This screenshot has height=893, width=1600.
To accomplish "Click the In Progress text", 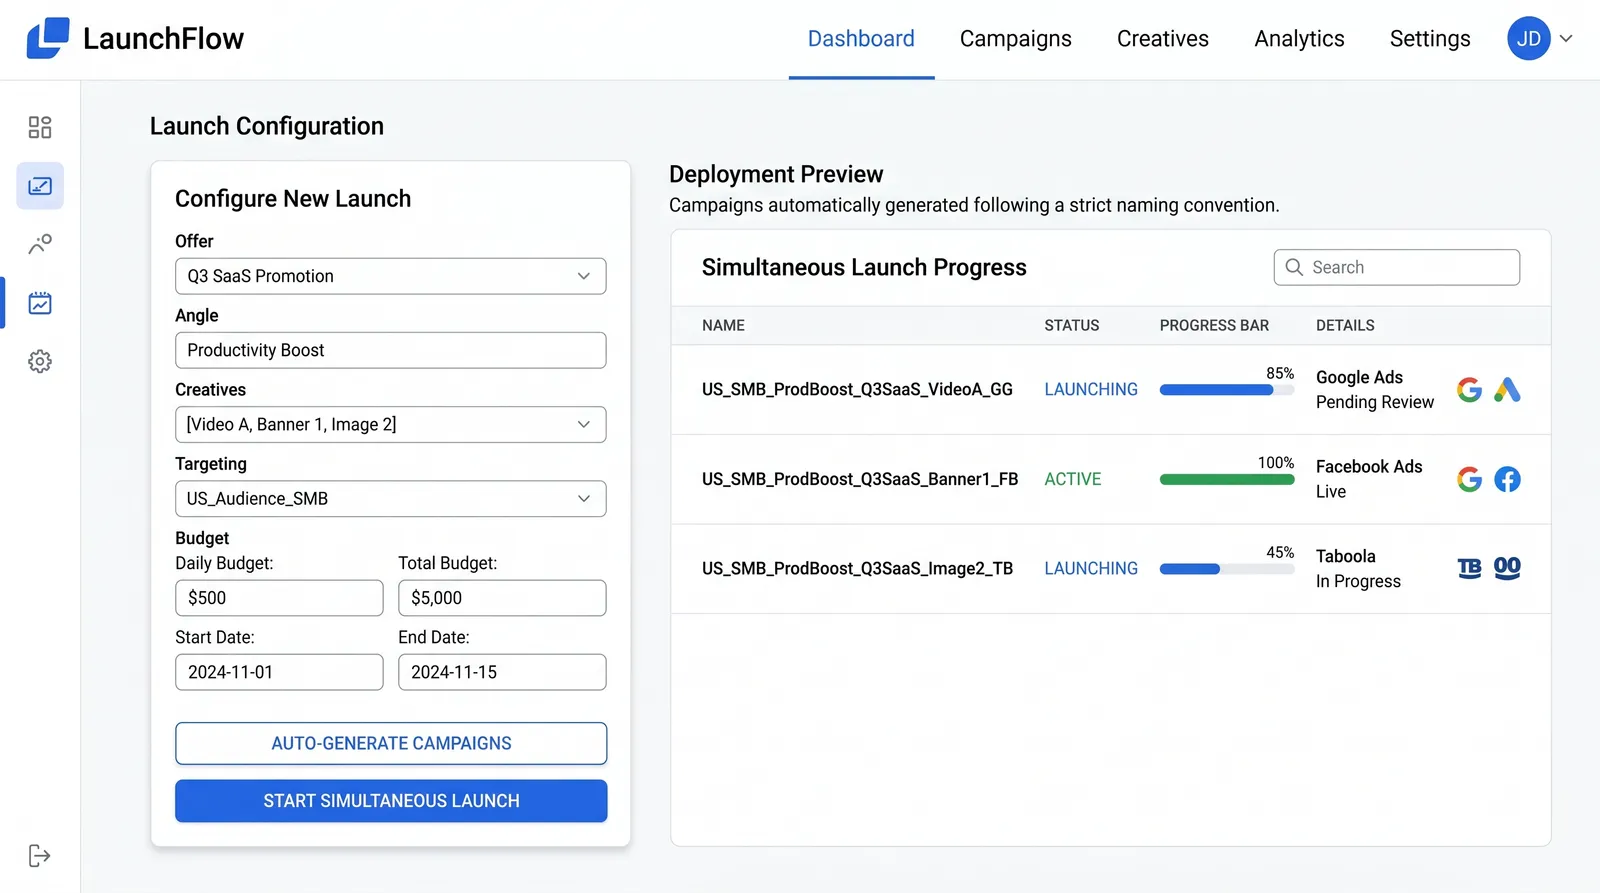I will pos(1358,581).
